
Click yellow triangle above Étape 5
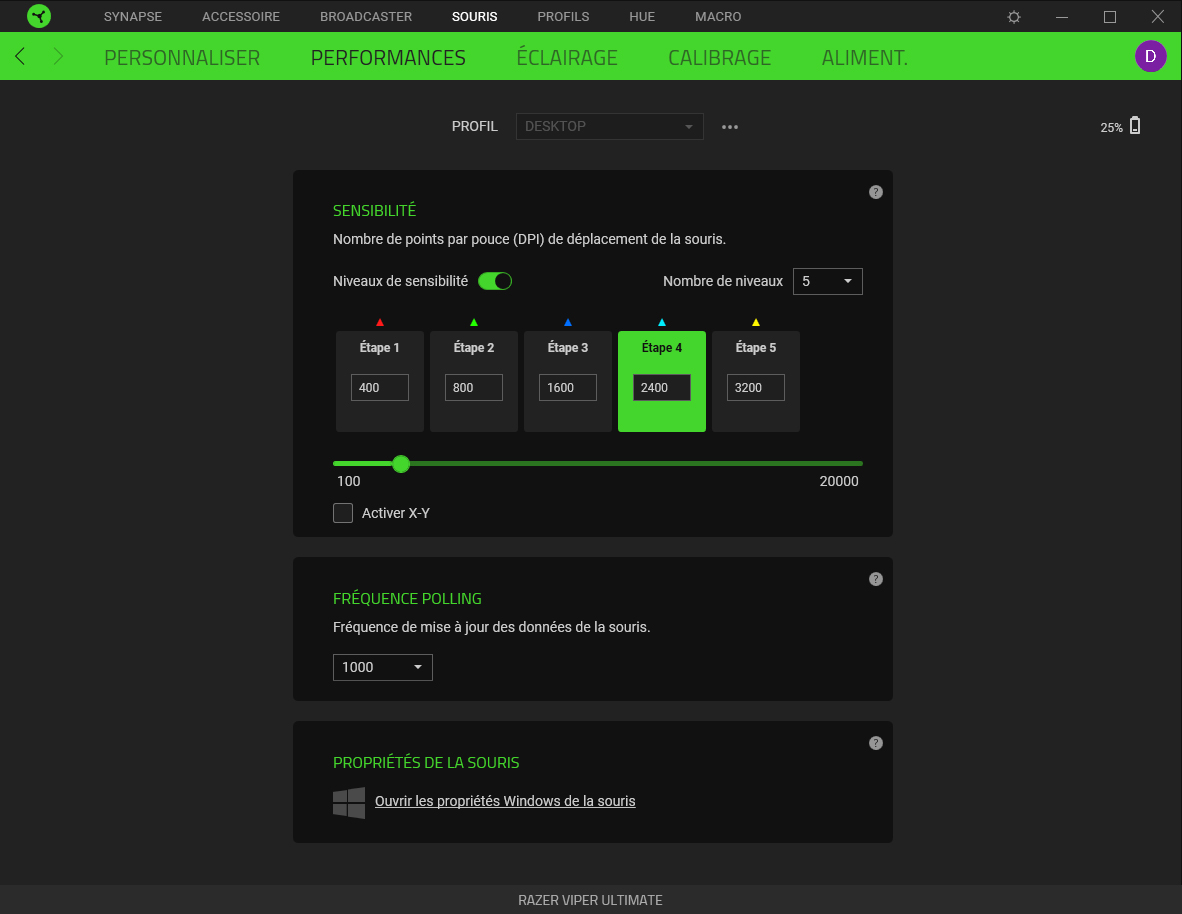click(756, 322)
